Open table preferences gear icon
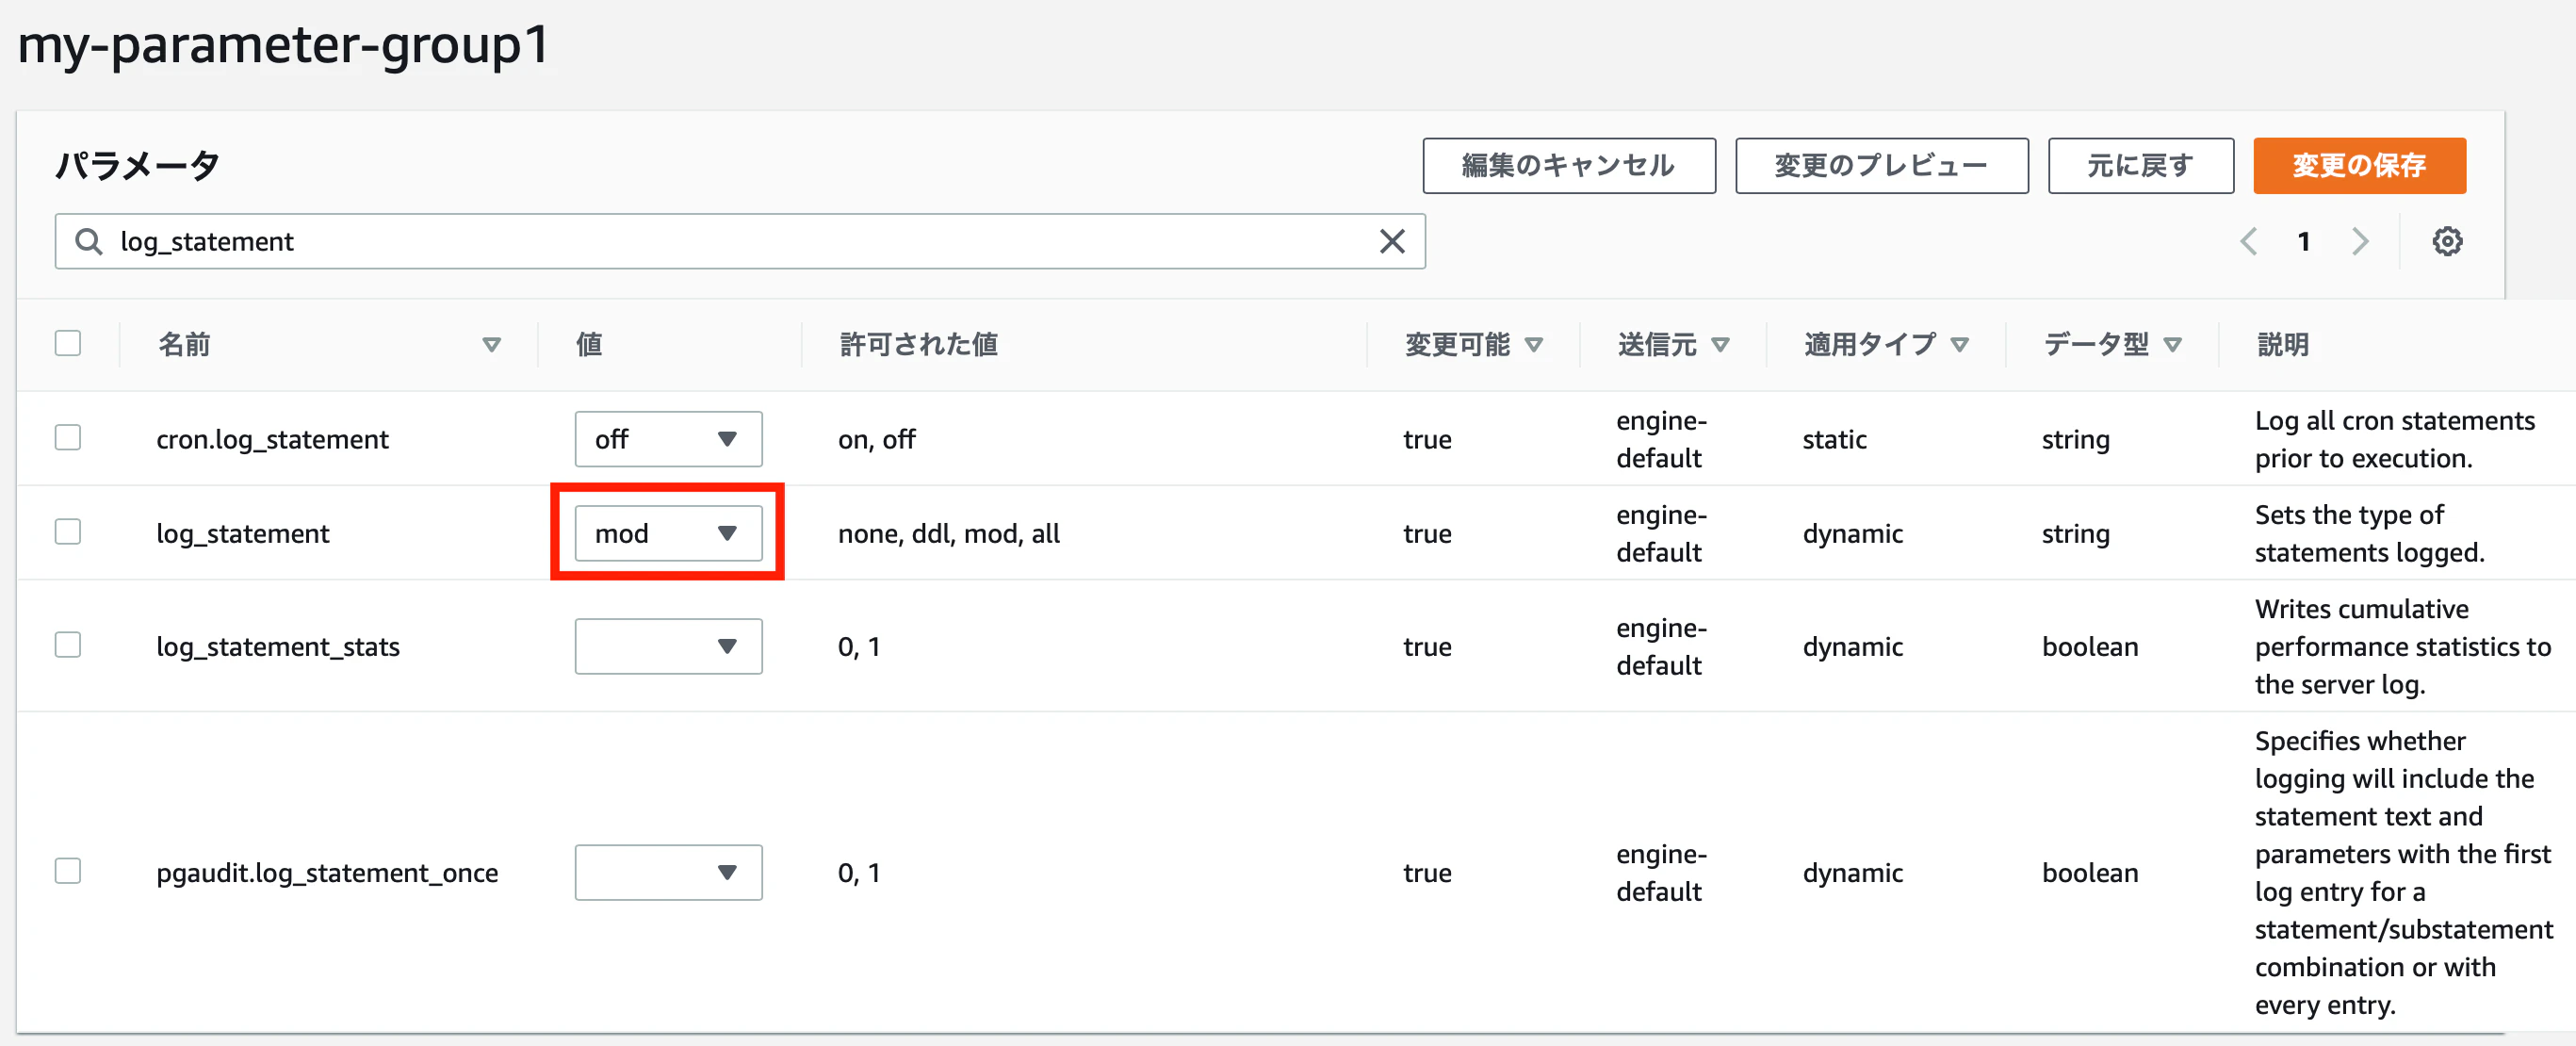The height and width of the screenshot is (1046, 2576). 2447,241
